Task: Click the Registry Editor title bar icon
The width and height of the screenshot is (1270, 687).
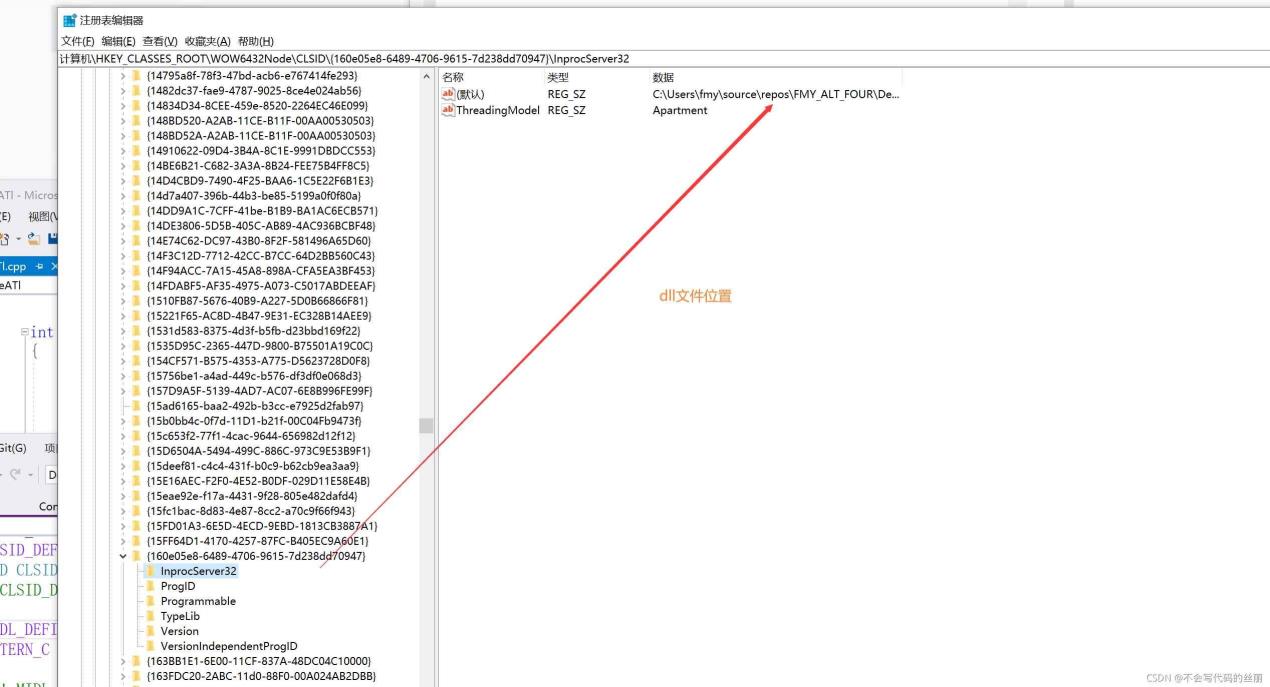Action: pos(70,20)
